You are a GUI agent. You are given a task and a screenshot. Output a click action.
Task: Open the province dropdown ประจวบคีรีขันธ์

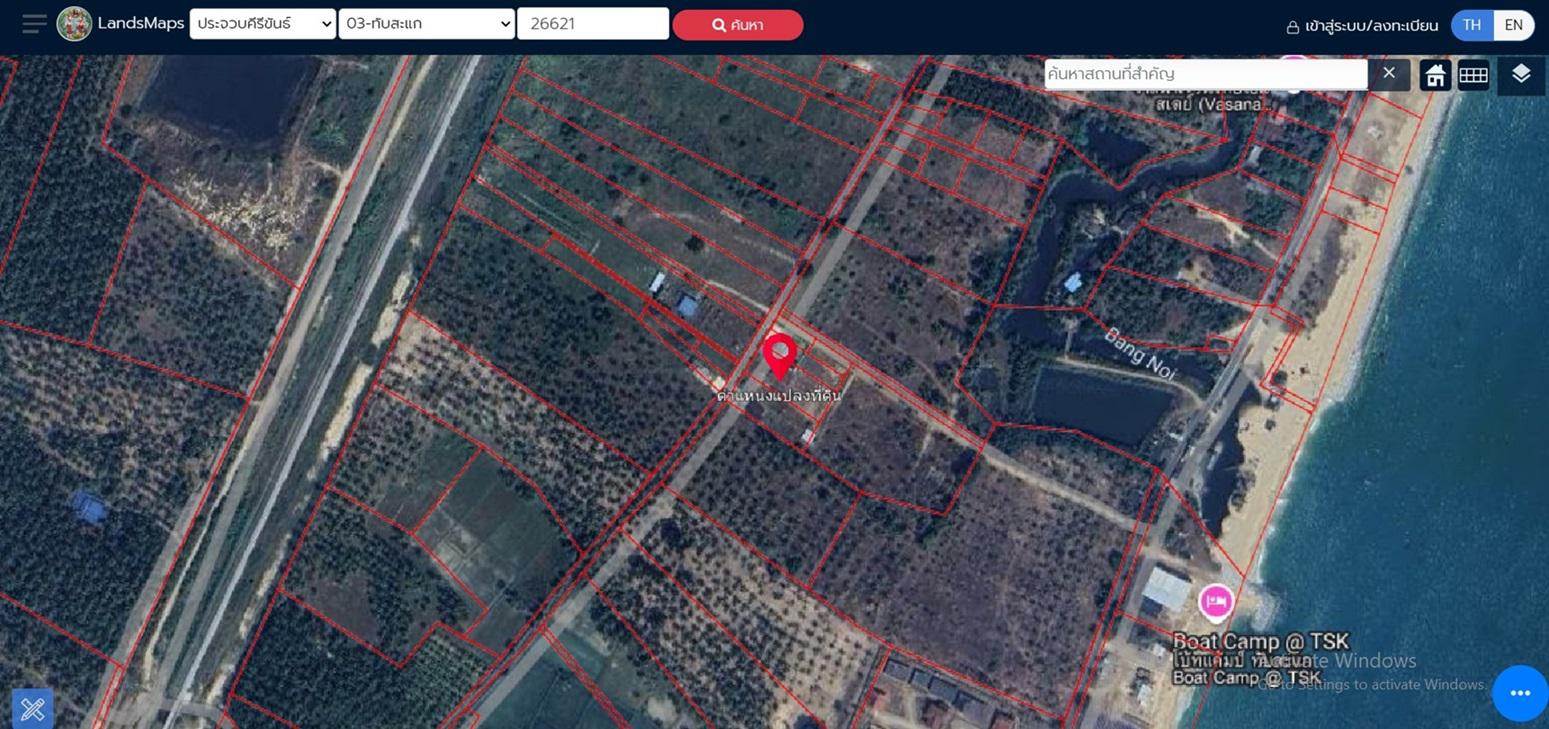pyautogui.click(x=263, y=24)
